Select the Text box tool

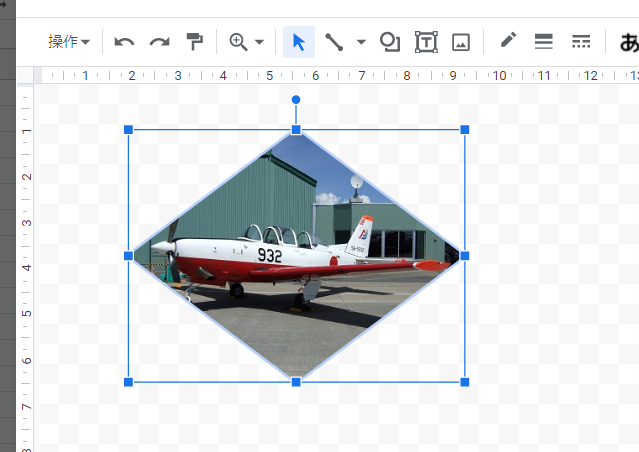[x=426, y=42]
